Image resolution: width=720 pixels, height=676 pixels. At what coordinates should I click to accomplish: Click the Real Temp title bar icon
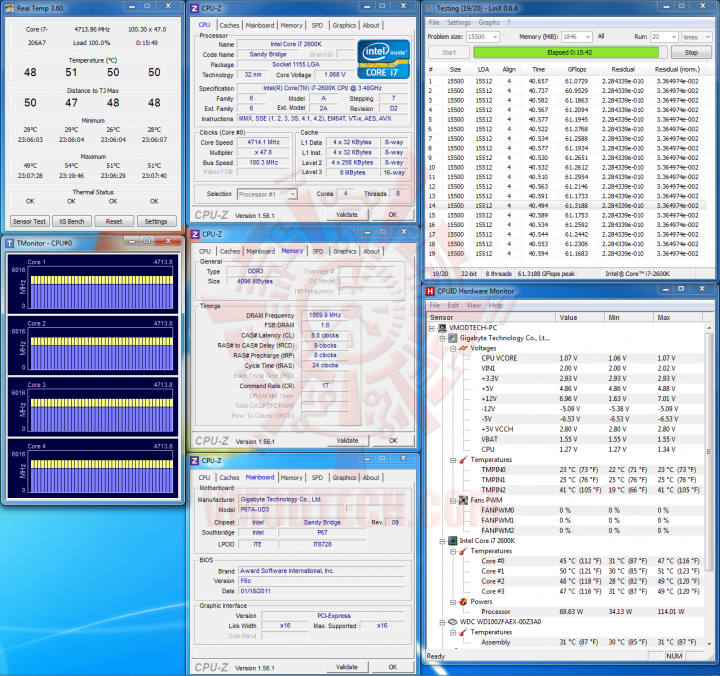point(10,8)
